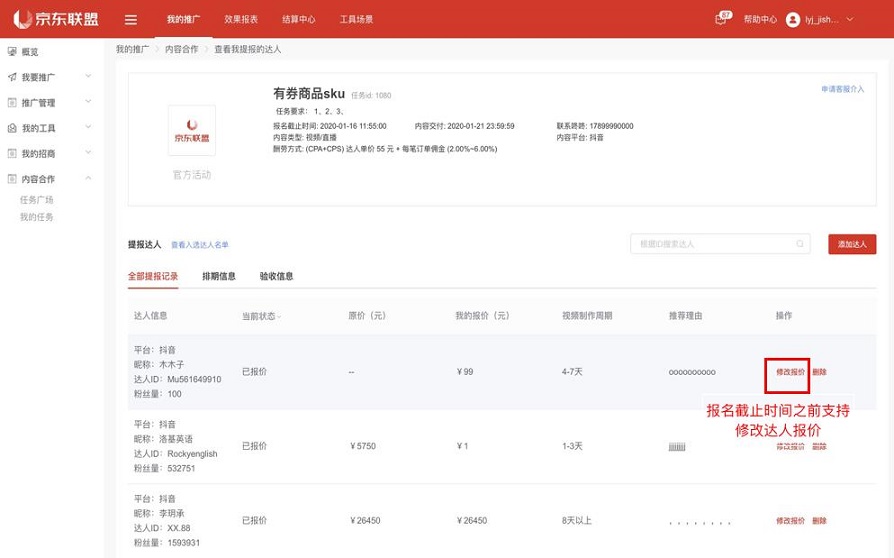This screenshot has width=894, height=558.
Task: Open 效果报表 top navigation item
Action: point(241,19)
